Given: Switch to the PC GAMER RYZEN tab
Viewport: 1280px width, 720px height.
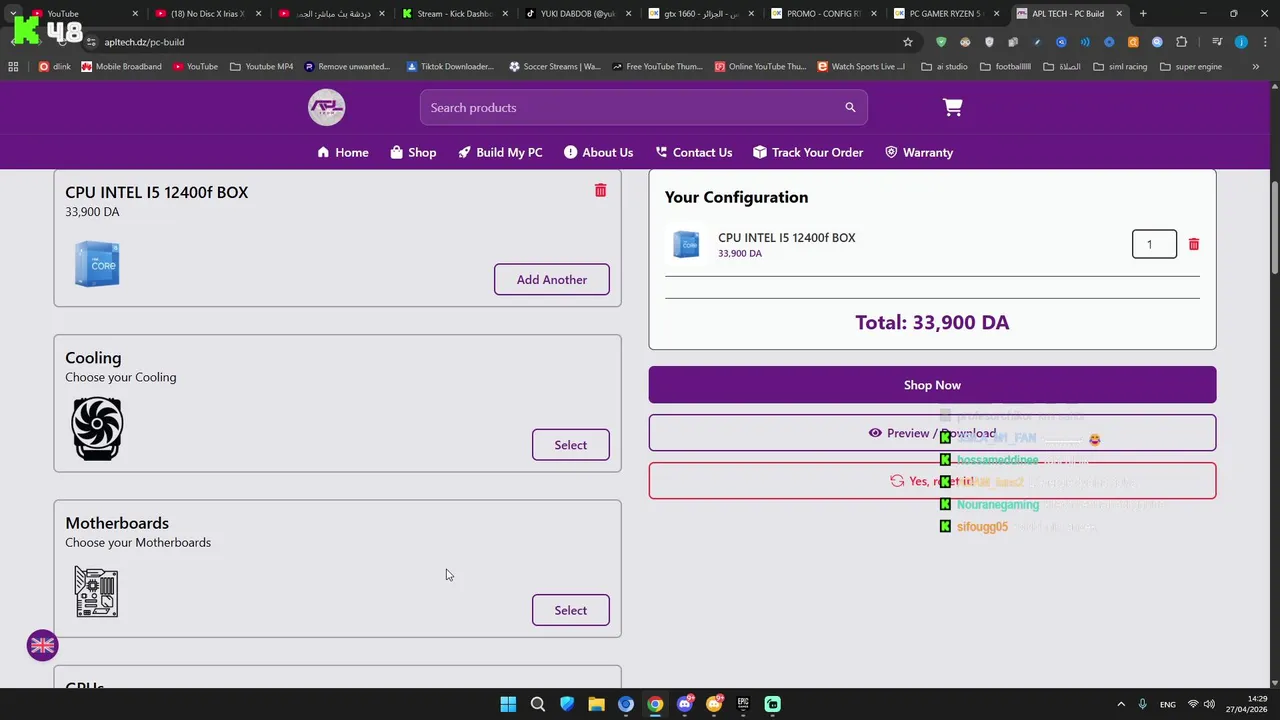Looking at the screenshot, I should point(946,14).
